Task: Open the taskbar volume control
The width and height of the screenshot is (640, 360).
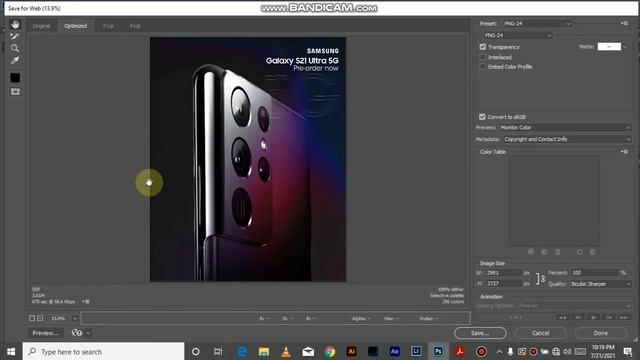Action: (x=567, y=351)
